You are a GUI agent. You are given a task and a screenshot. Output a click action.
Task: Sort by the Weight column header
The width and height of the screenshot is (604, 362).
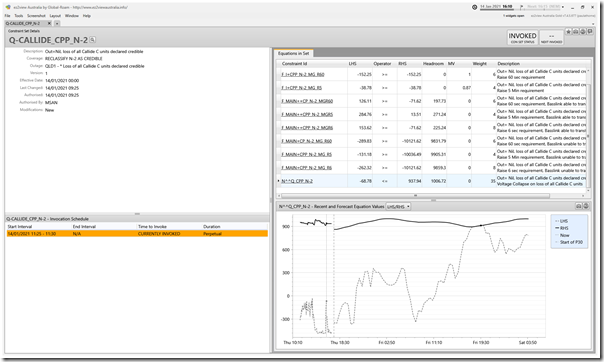(480, 64)
